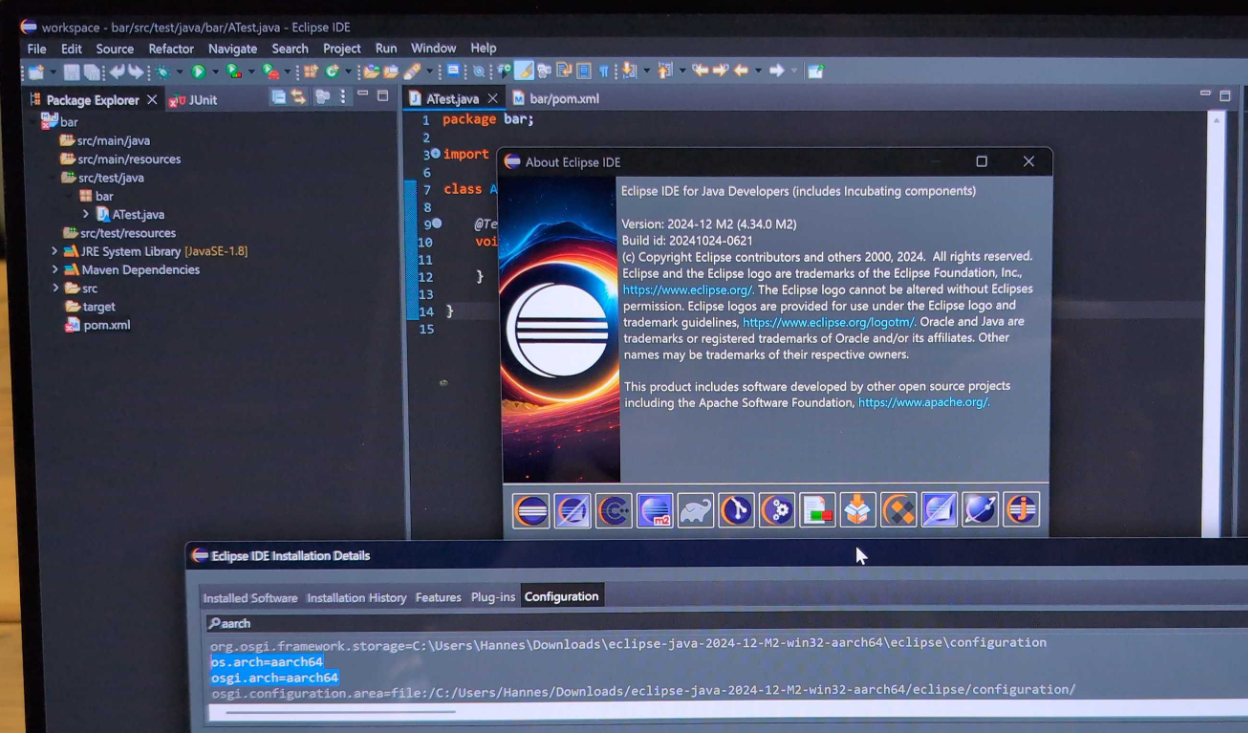This screenshot has width=1248, height=733.
Task: Toggle Link with Editor in Package Explorer
Action: (x=298, y=97)
